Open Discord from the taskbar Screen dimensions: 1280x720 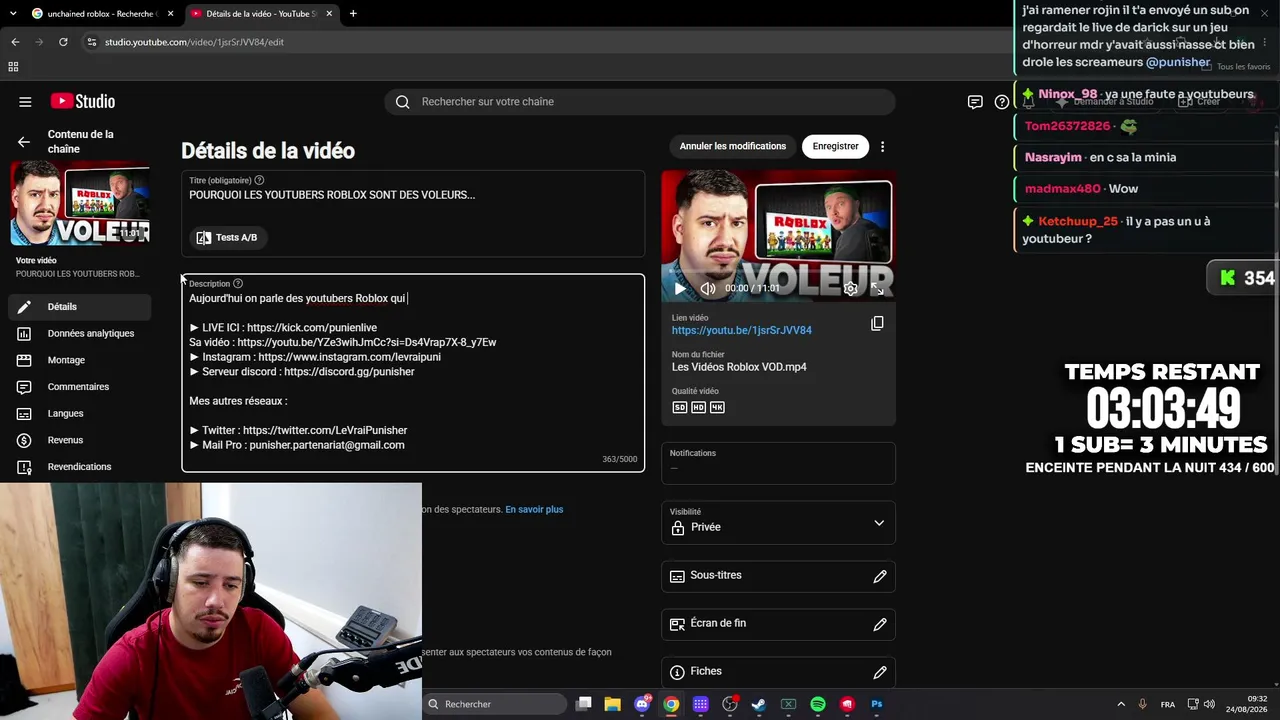[x=642, y=704]
